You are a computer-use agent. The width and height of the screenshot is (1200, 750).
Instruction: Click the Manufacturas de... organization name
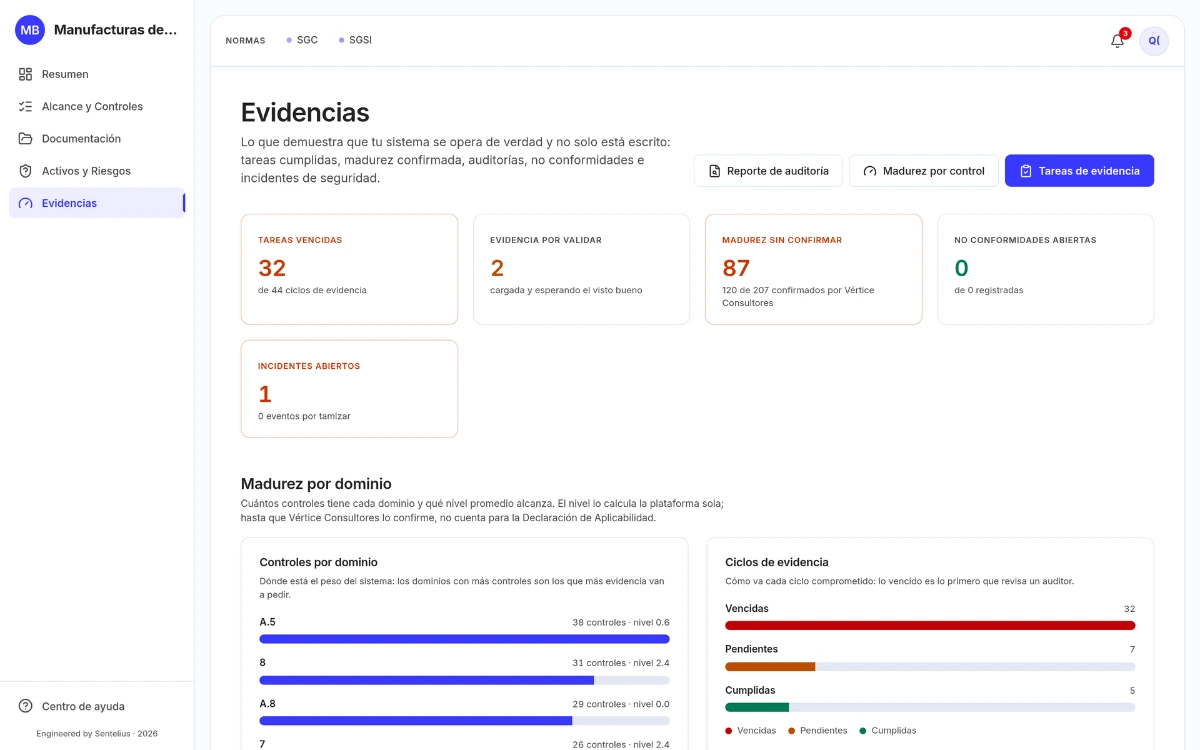(x=115, y=30)
